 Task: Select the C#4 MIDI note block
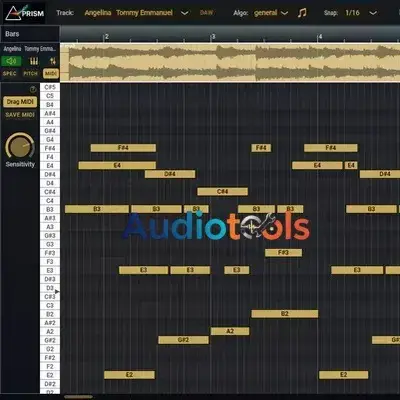point(222,192)
